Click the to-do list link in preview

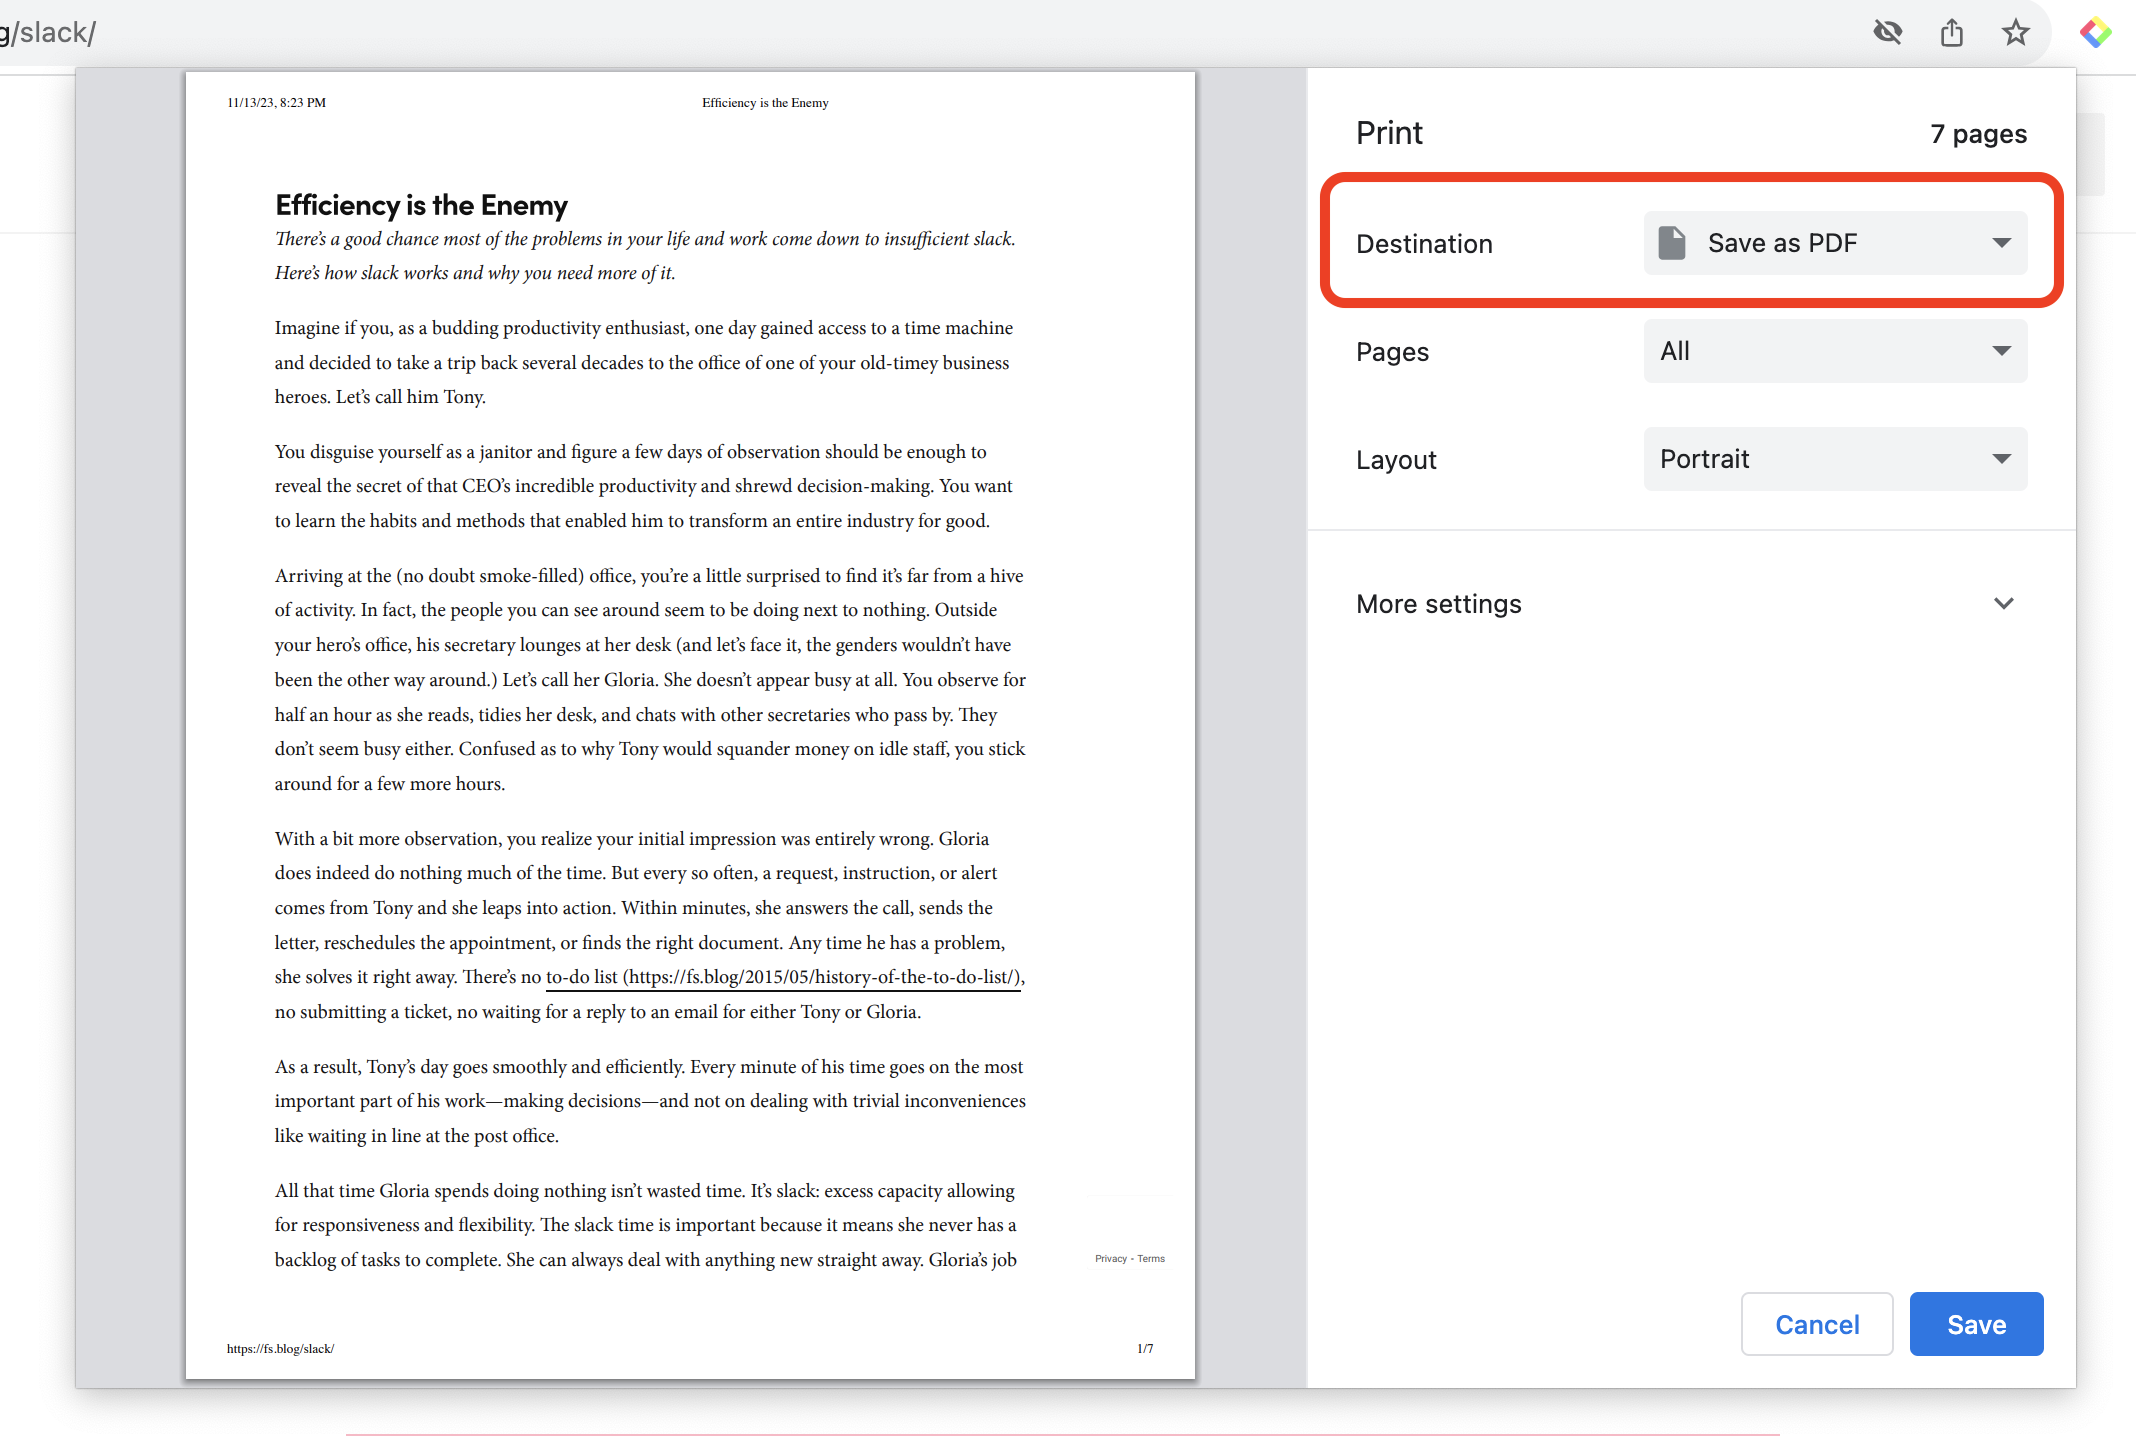(x=783, y=977)
